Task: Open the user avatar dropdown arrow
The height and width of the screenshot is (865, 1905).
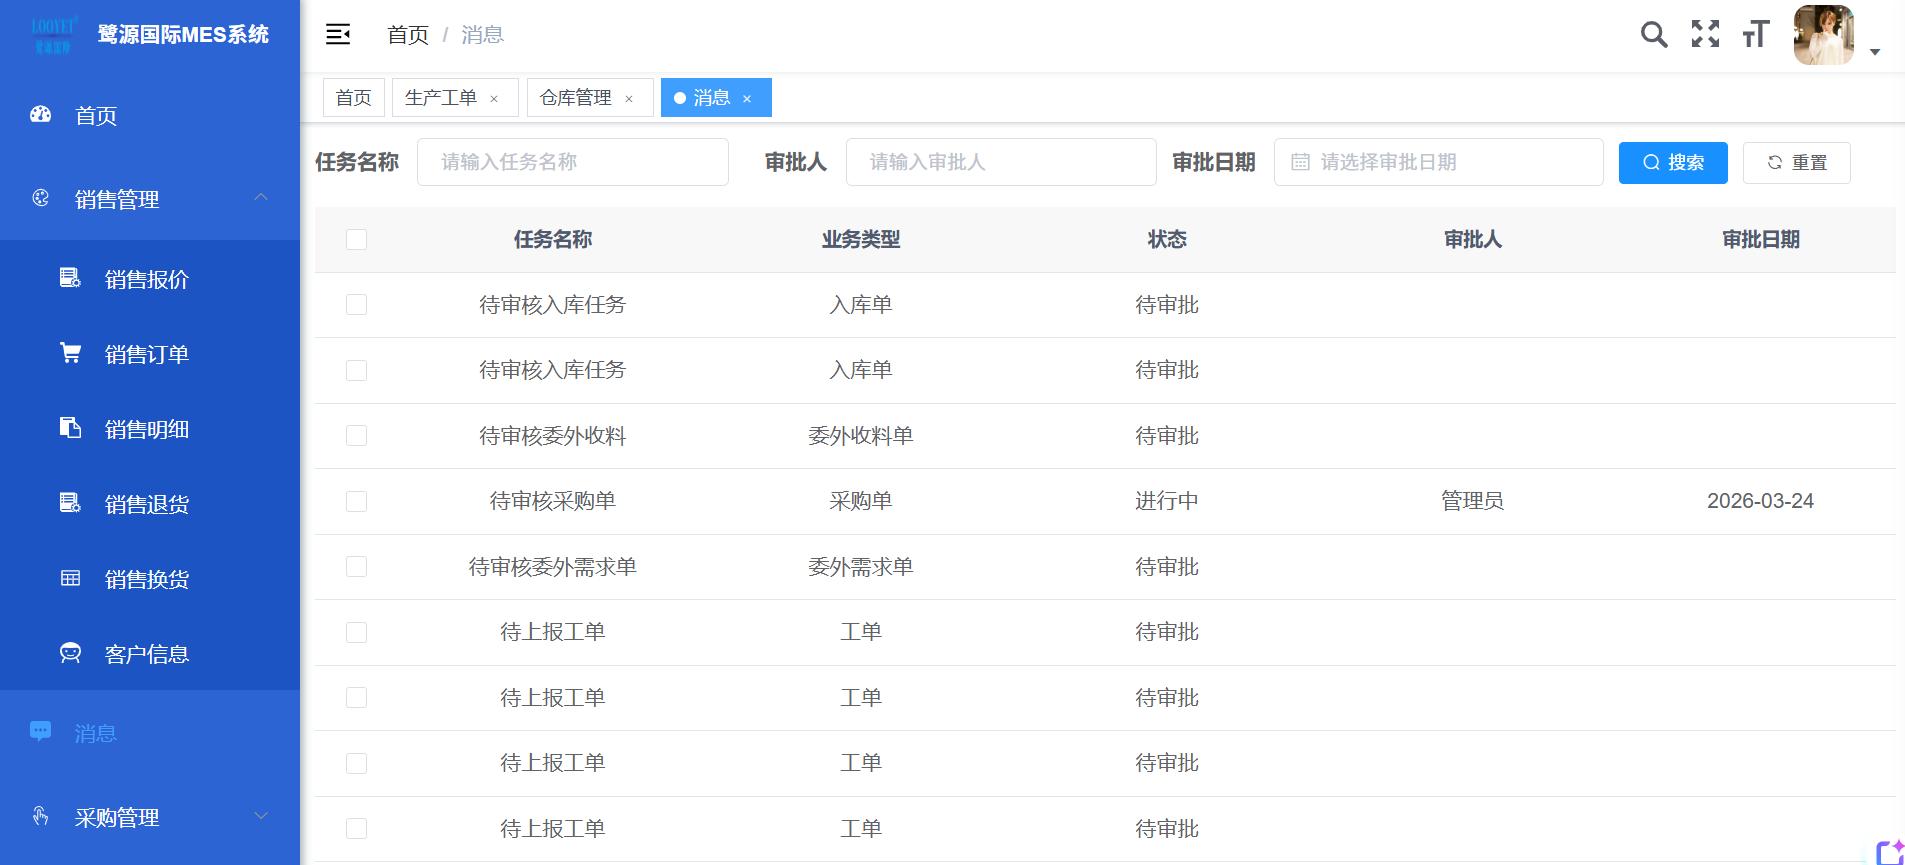Action: (x=1875, y=52)
